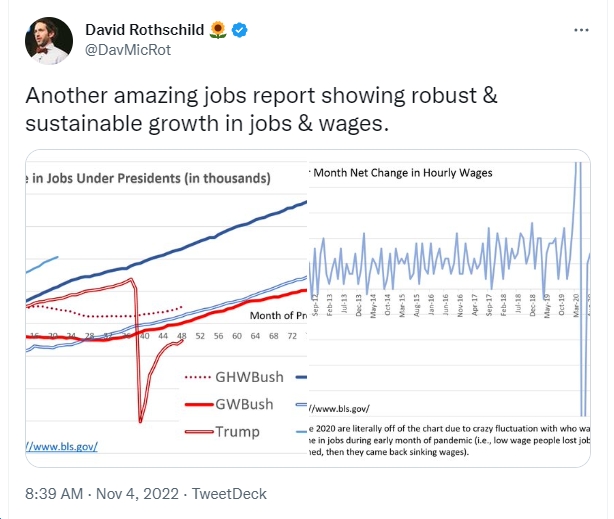Click the tweet text about jobs report
Screen dimensions: 614x519
click(262, 109)
